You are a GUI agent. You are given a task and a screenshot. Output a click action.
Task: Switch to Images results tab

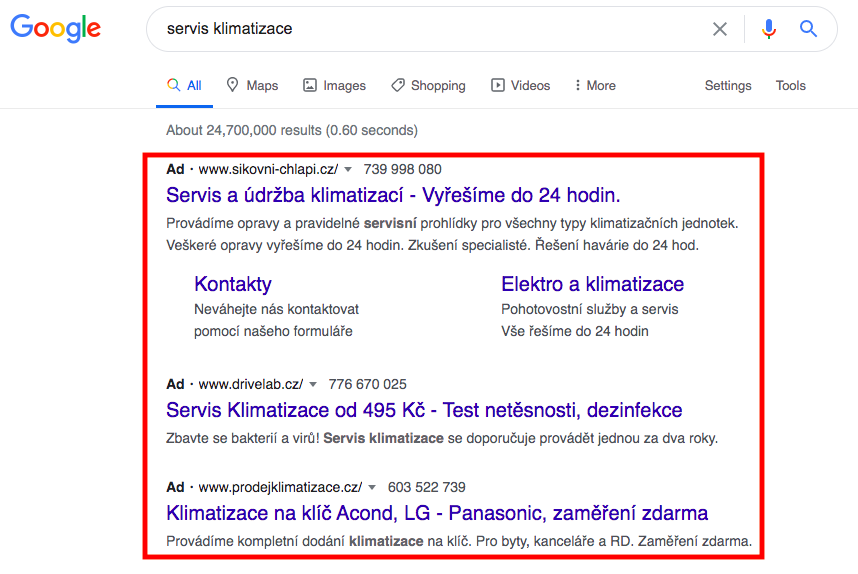coord(334,85)
